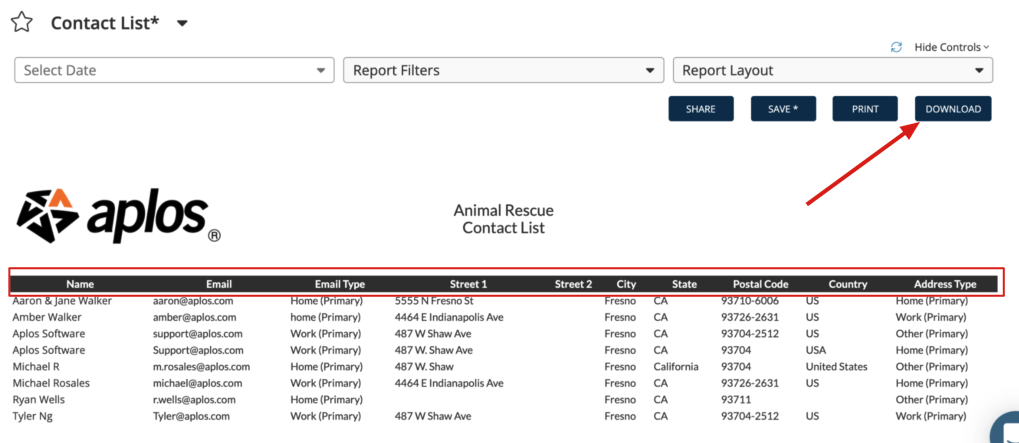Image resolution: width=1019 pixels, height=443 pixels.
Task: Click the blue refresh icon
Action: click(x=896, y=47)
